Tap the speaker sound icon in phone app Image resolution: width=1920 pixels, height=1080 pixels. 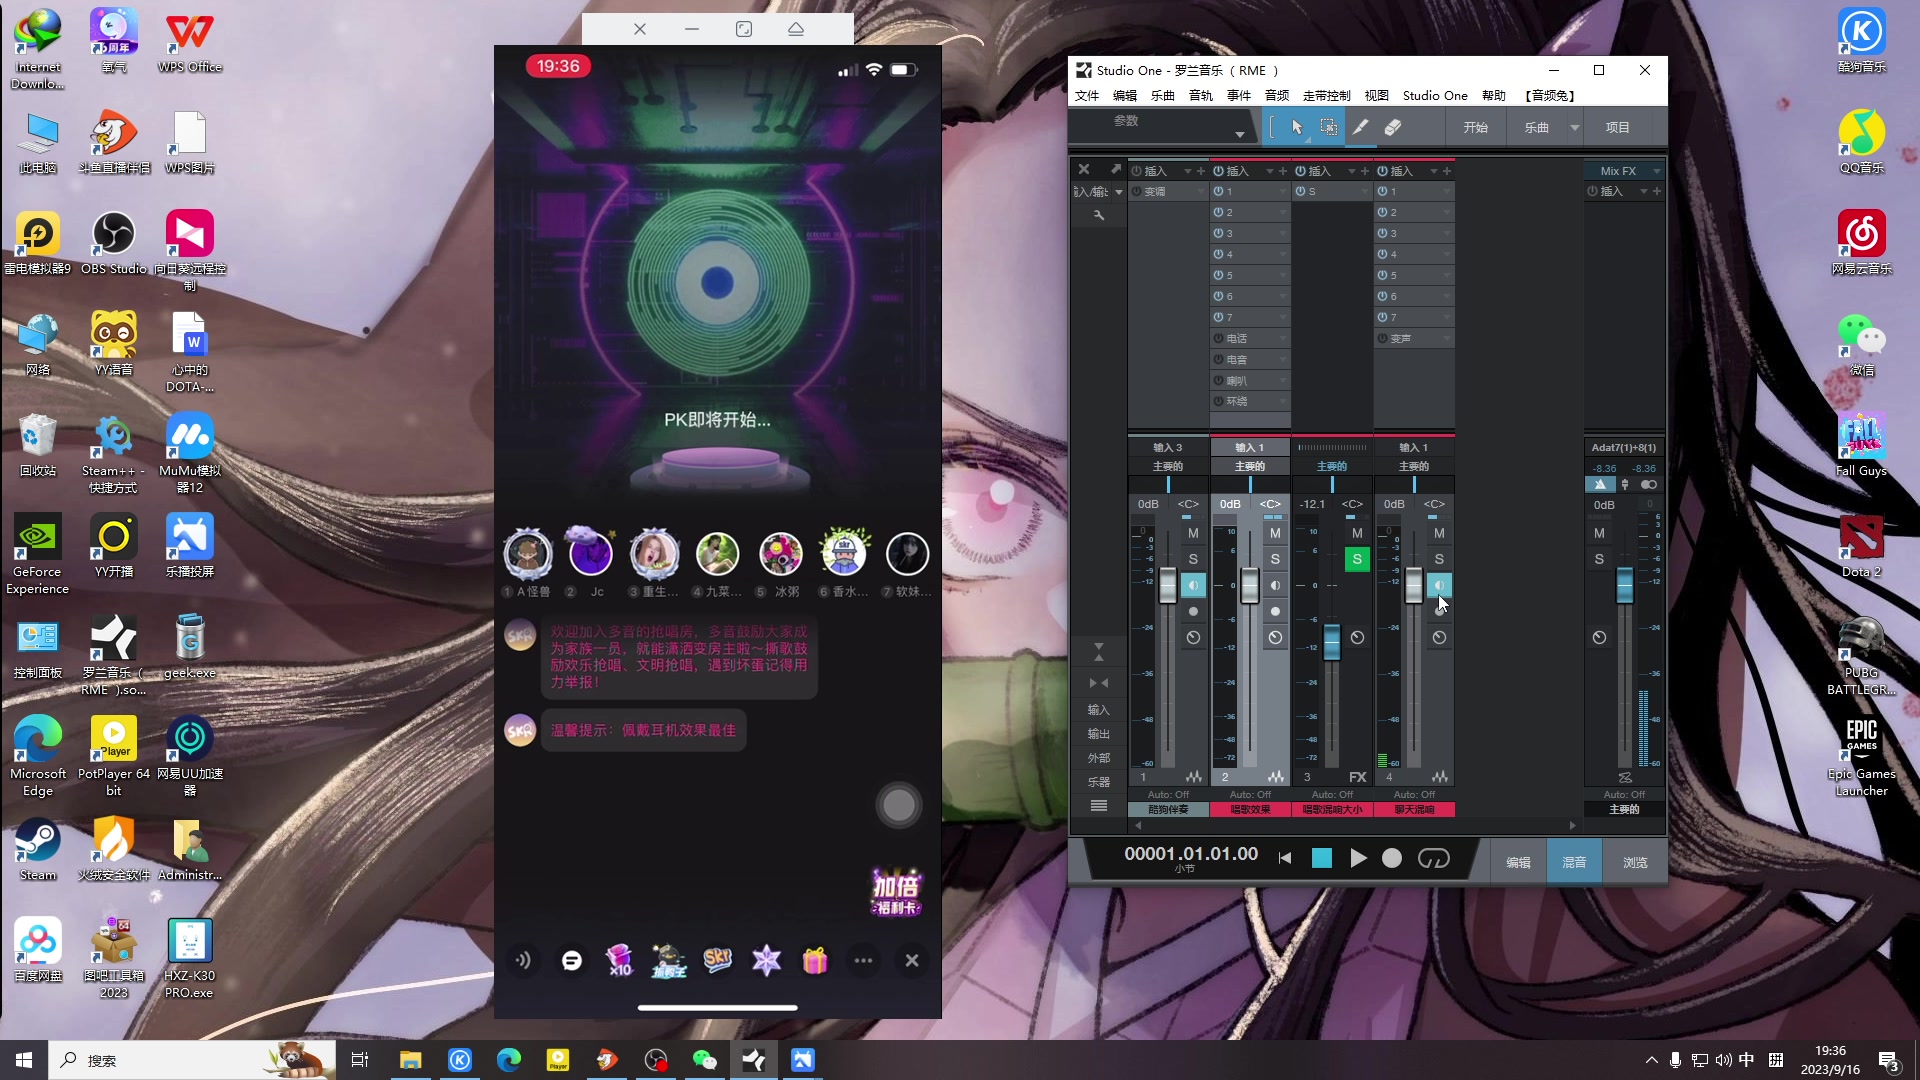click(523, 960)
